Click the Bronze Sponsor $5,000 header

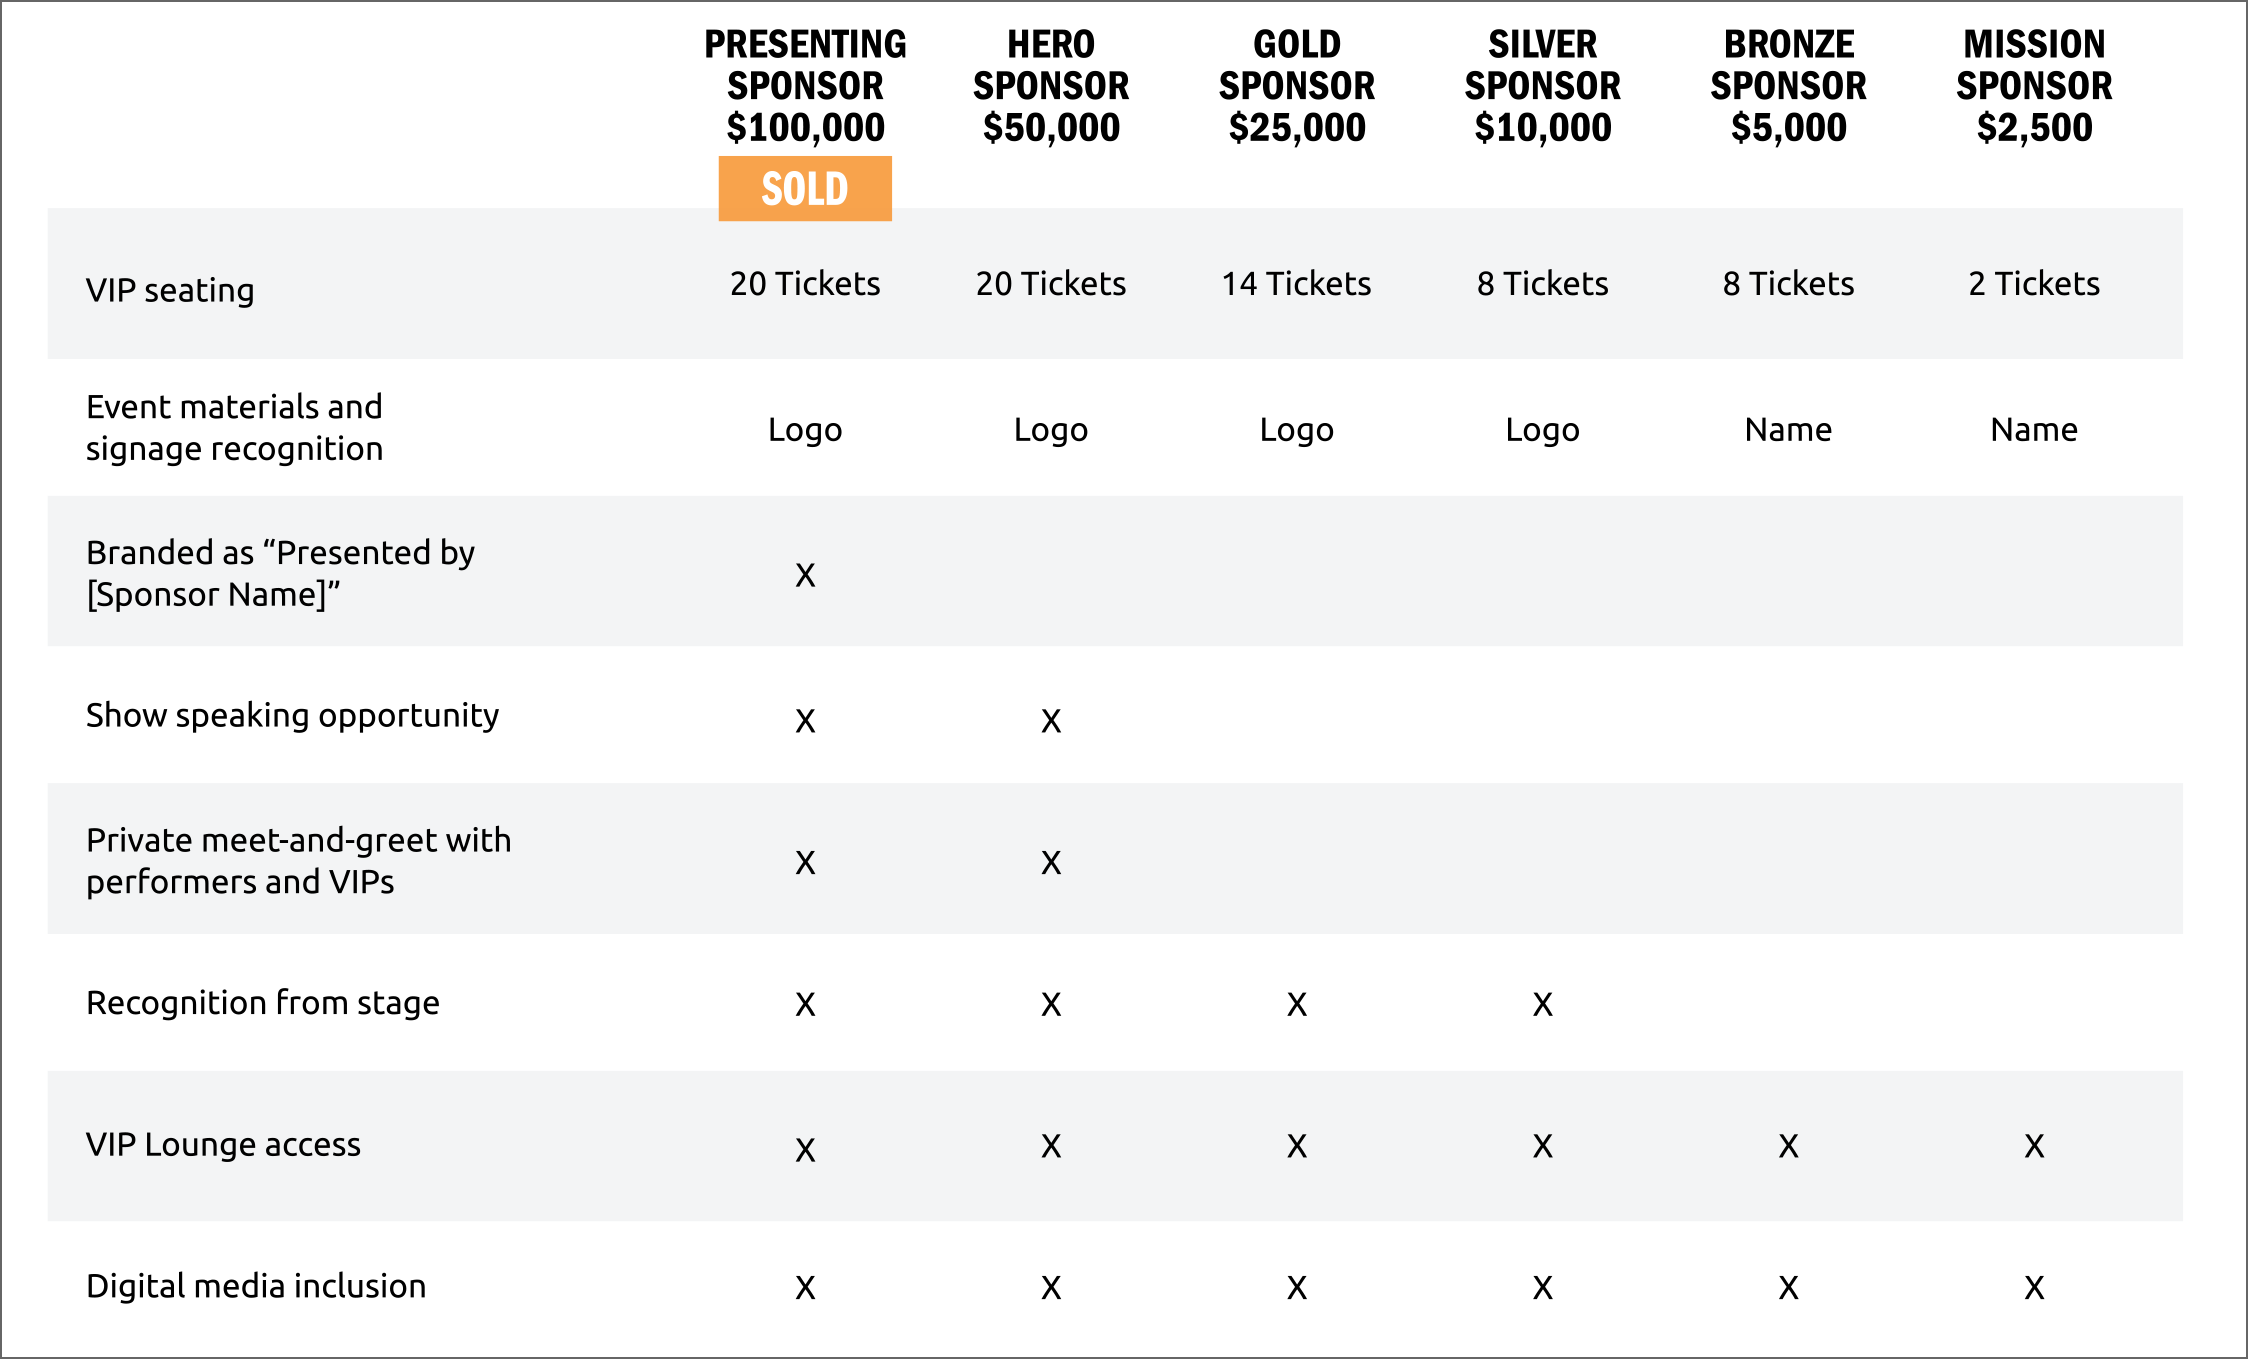pos(1789,86)
